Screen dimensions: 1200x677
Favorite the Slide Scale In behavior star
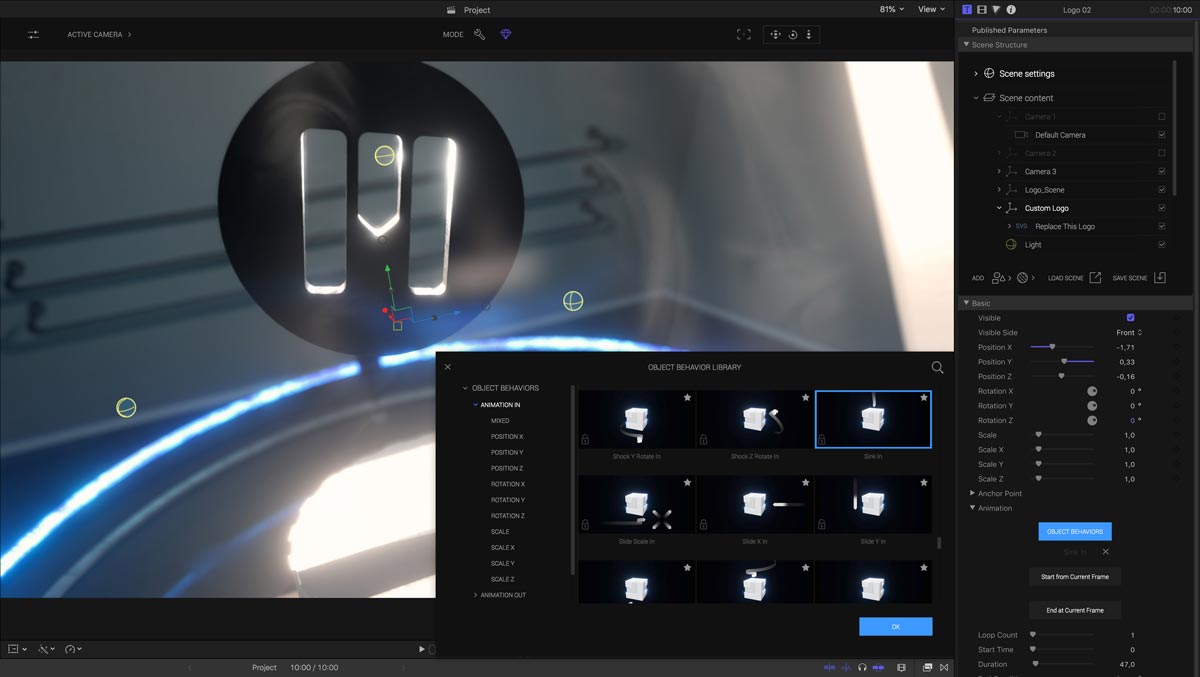pos(687,482)
